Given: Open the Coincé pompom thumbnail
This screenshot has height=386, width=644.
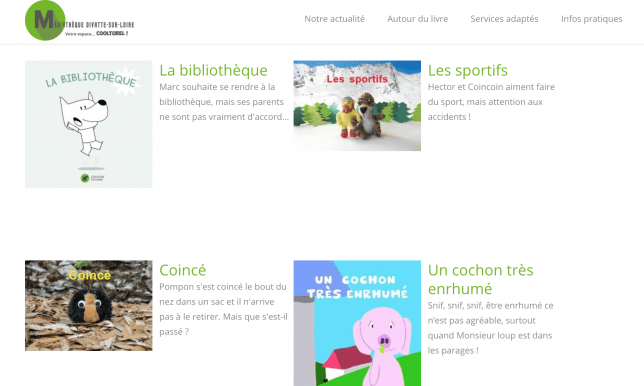Looking at the screenshot, I should [x=89, y=306].
